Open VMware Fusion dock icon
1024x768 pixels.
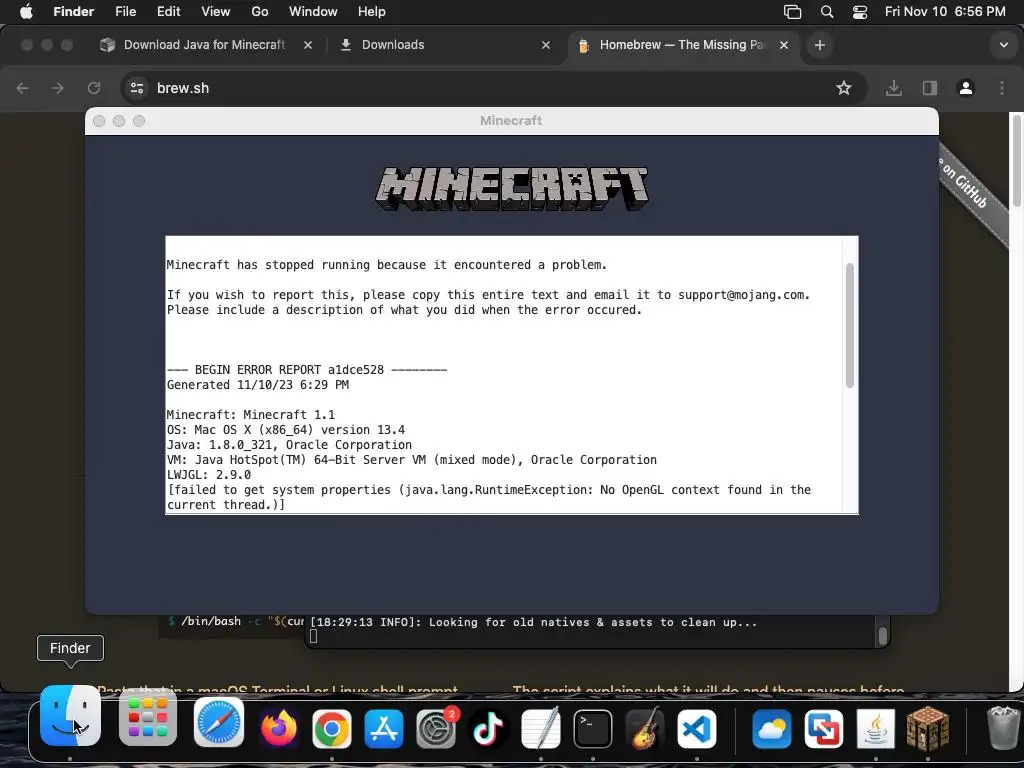pos(824,728)
